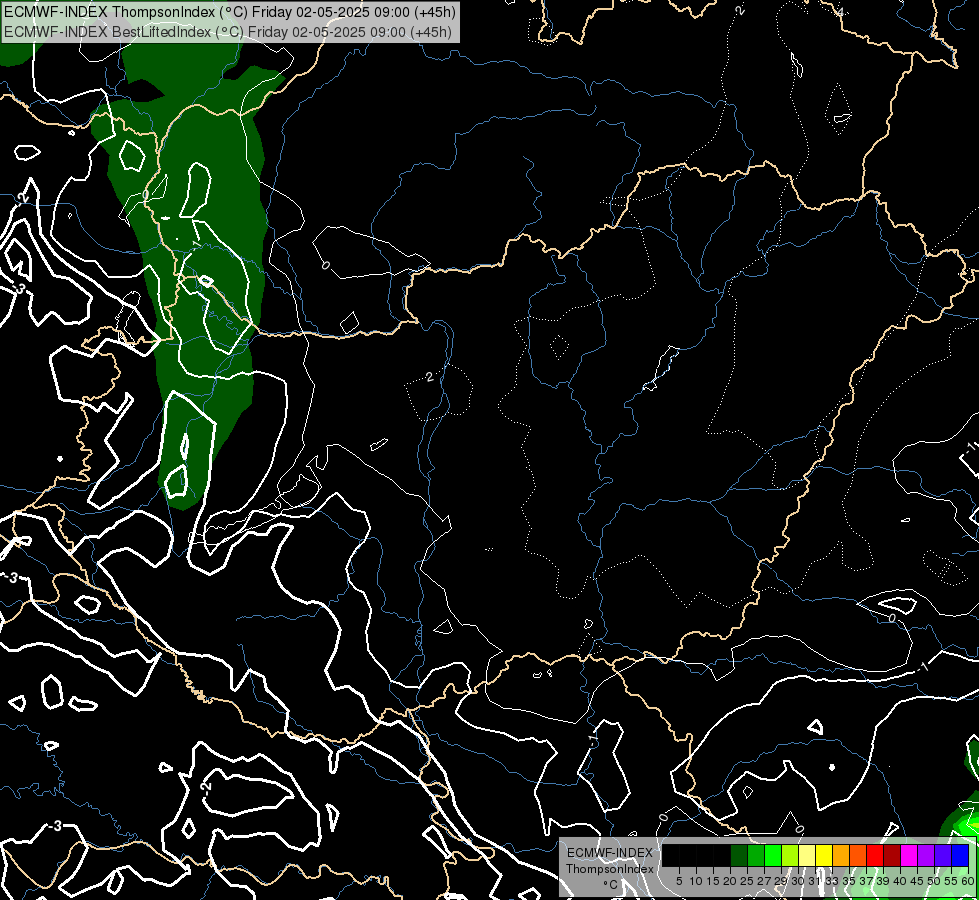Click the dark green 20-25 legend swatch
979x900 pixels.
[x=739, y=856]
